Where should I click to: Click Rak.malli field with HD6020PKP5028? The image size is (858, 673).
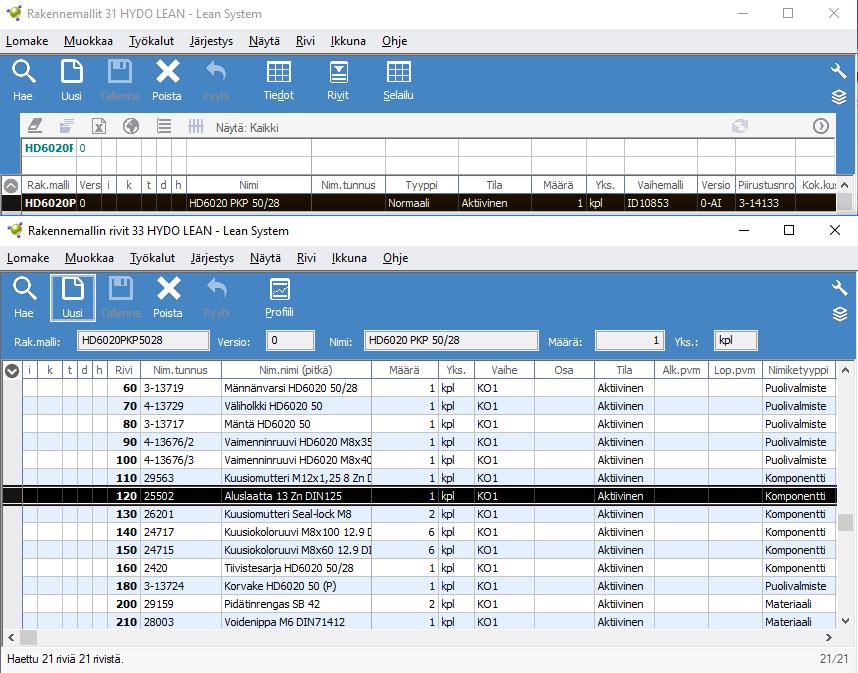pyautogui.click(x=143, y=340)
